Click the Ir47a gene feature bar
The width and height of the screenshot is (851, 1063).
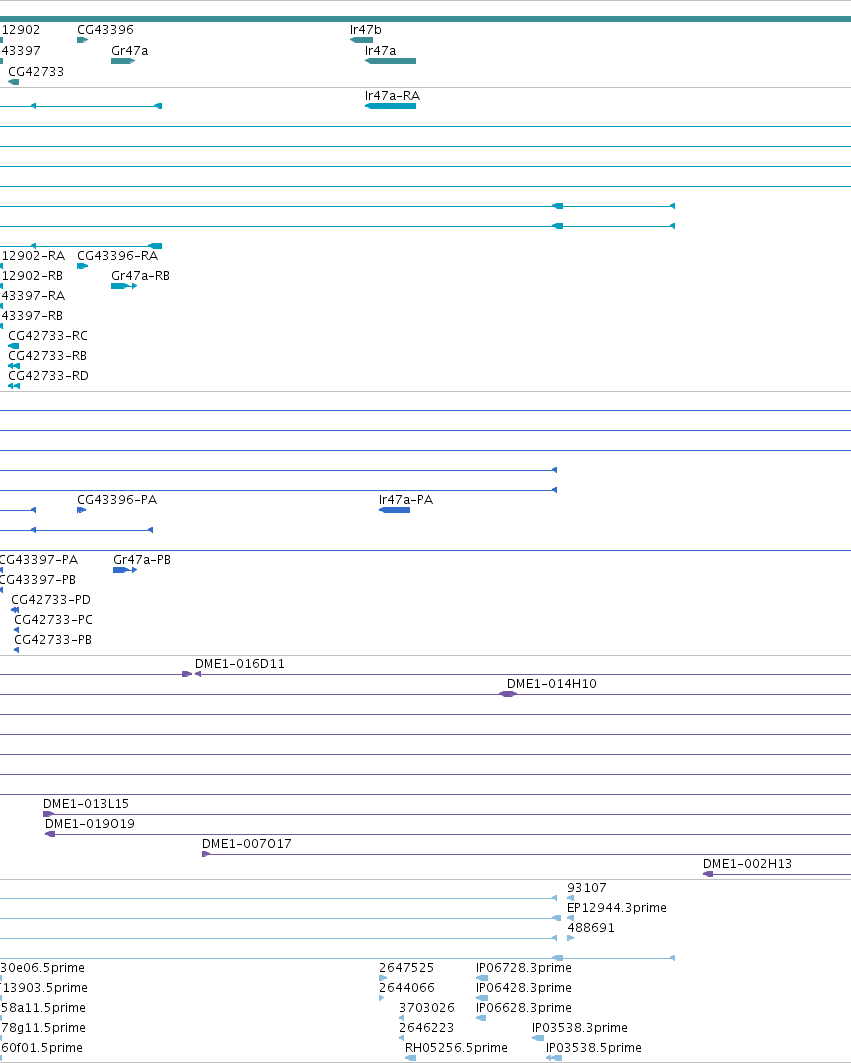[391, 61]
